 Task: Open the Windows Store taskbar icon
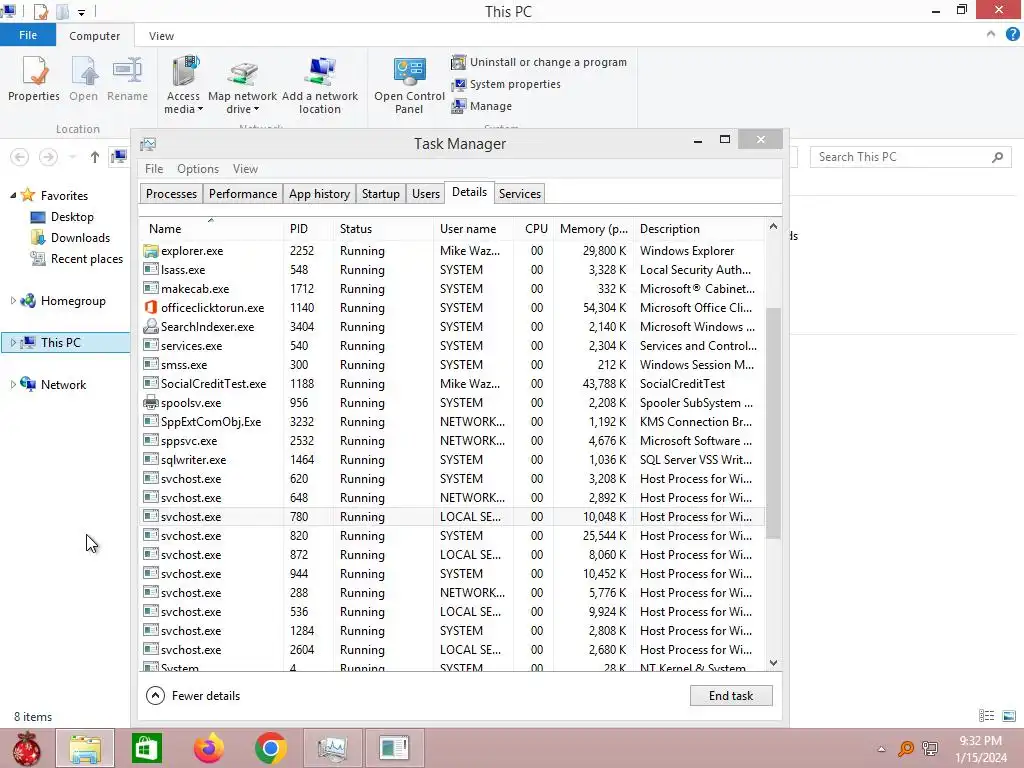click(146, 748)
